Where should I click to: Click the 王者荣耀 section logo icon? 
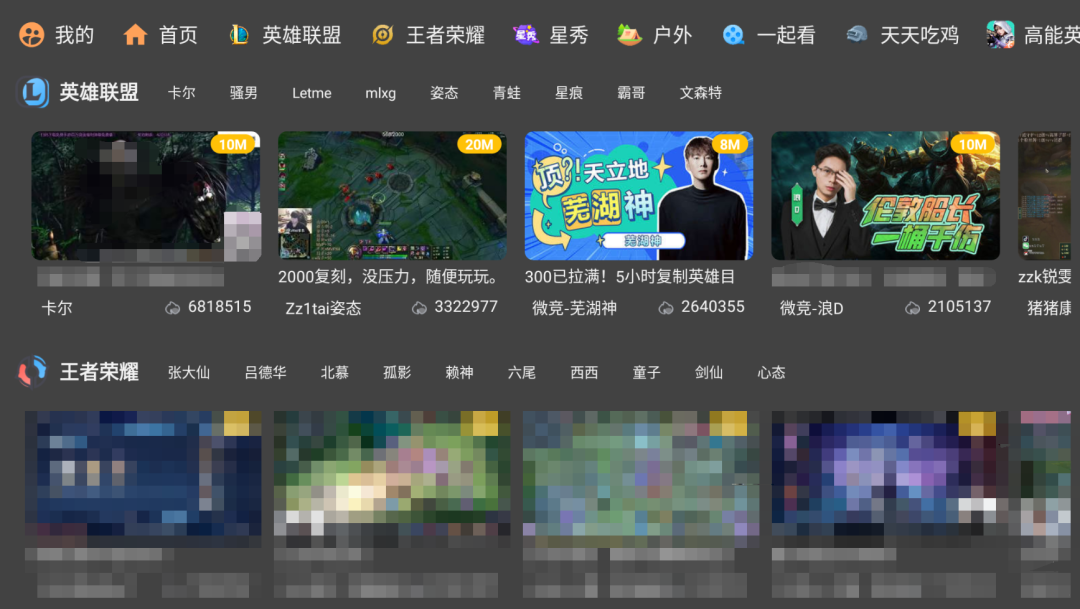pyautogui.click(x=32, y=372)
